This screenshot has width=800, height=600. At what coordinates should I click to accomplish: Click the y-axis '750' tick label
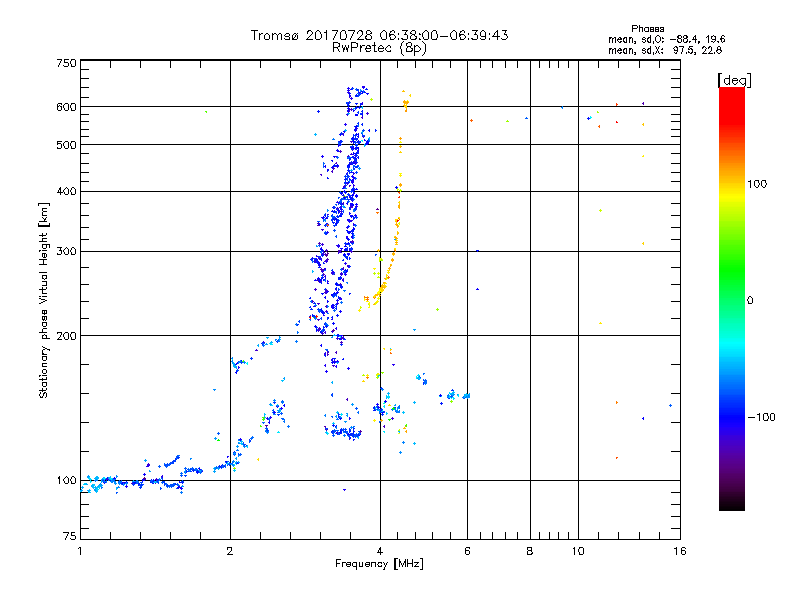(x=66, y=63)
